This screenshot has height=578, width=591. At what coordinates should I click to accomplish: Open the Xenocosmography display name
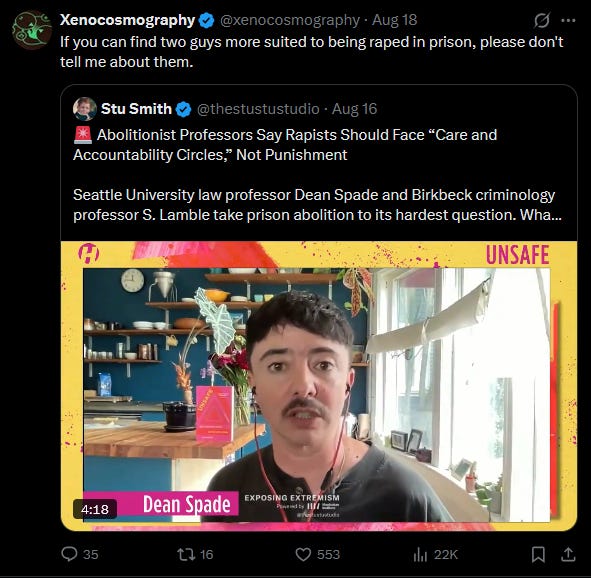pyautogui.click(x=127, y=20)
